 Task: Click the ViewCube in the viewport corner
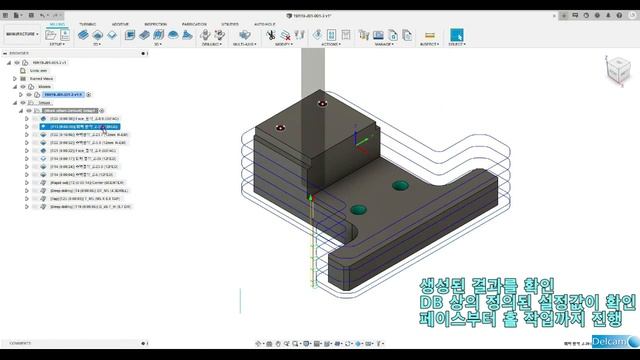(618, 71)
